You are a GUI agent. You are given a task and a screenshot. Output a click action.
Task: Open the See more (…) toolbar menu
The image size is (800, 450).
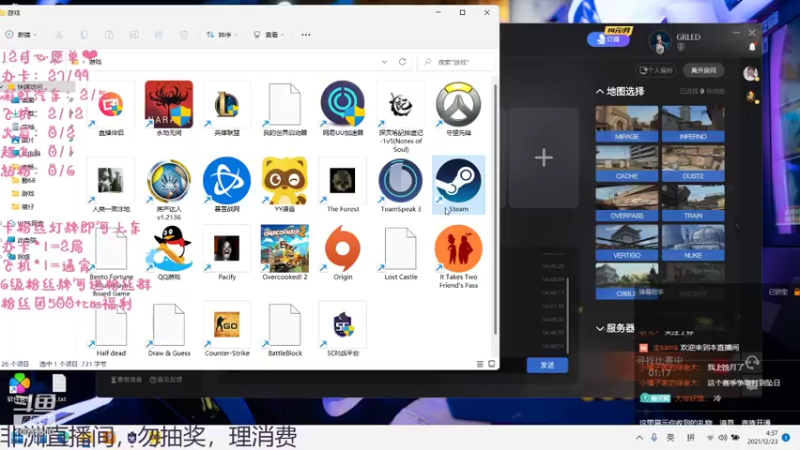[x=306, y=35]
